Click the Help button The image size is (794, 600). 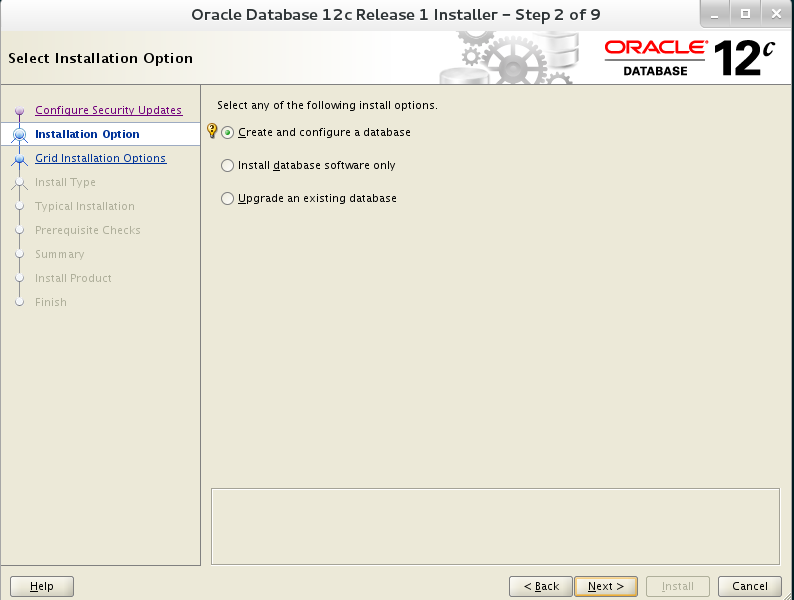coord(42,586)
